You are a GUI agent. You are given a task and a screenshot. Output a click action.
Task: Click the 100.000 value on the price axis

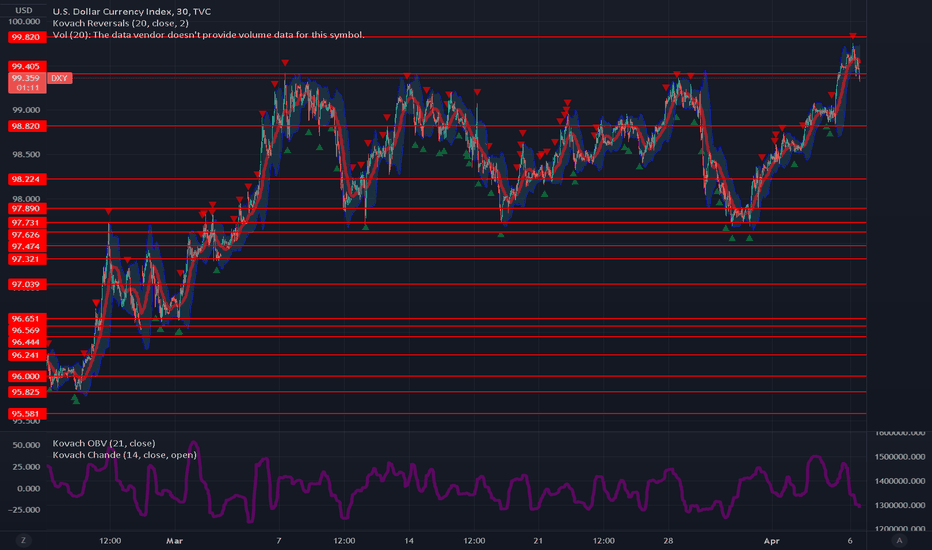[x=24, y=21]
